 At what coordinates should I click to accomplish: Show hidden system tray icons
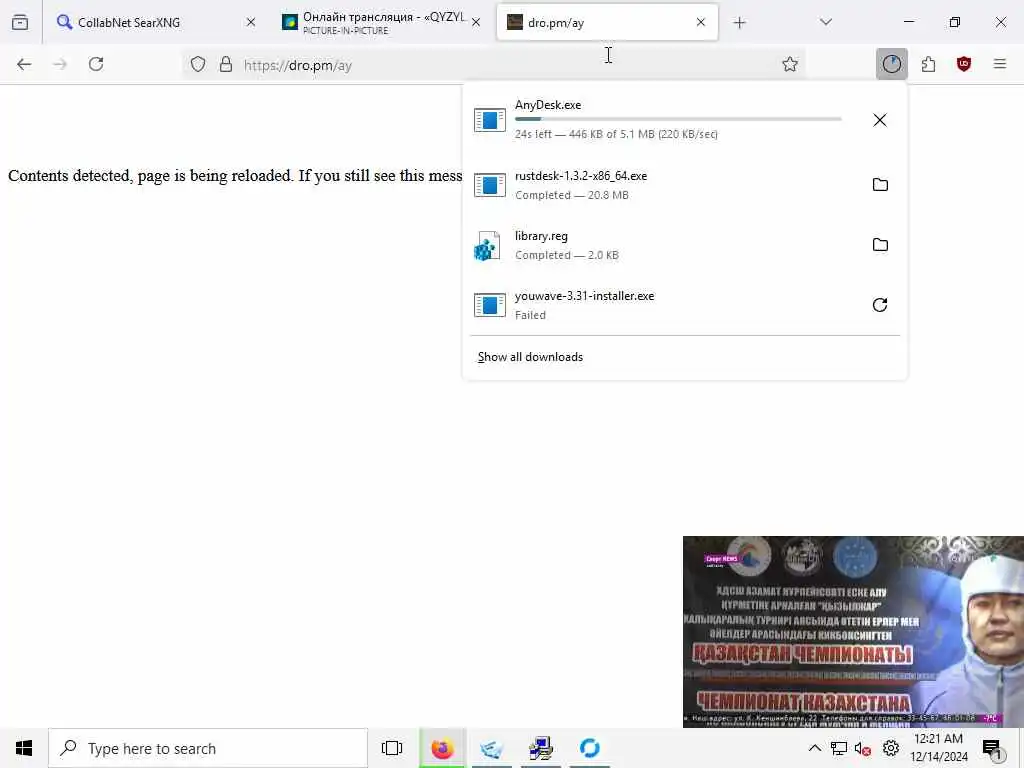814,748
